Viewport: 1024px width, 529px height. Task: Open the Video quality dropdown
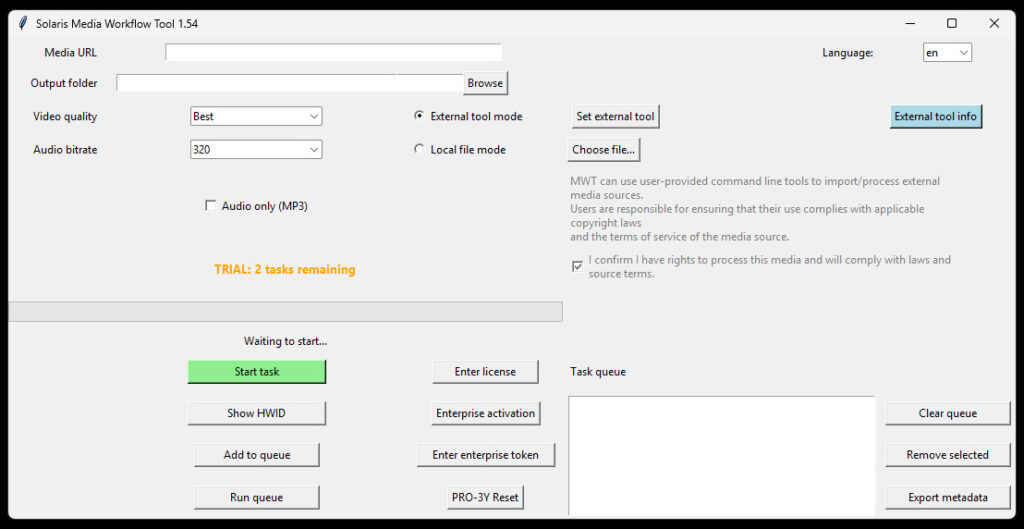coord(256,116)
